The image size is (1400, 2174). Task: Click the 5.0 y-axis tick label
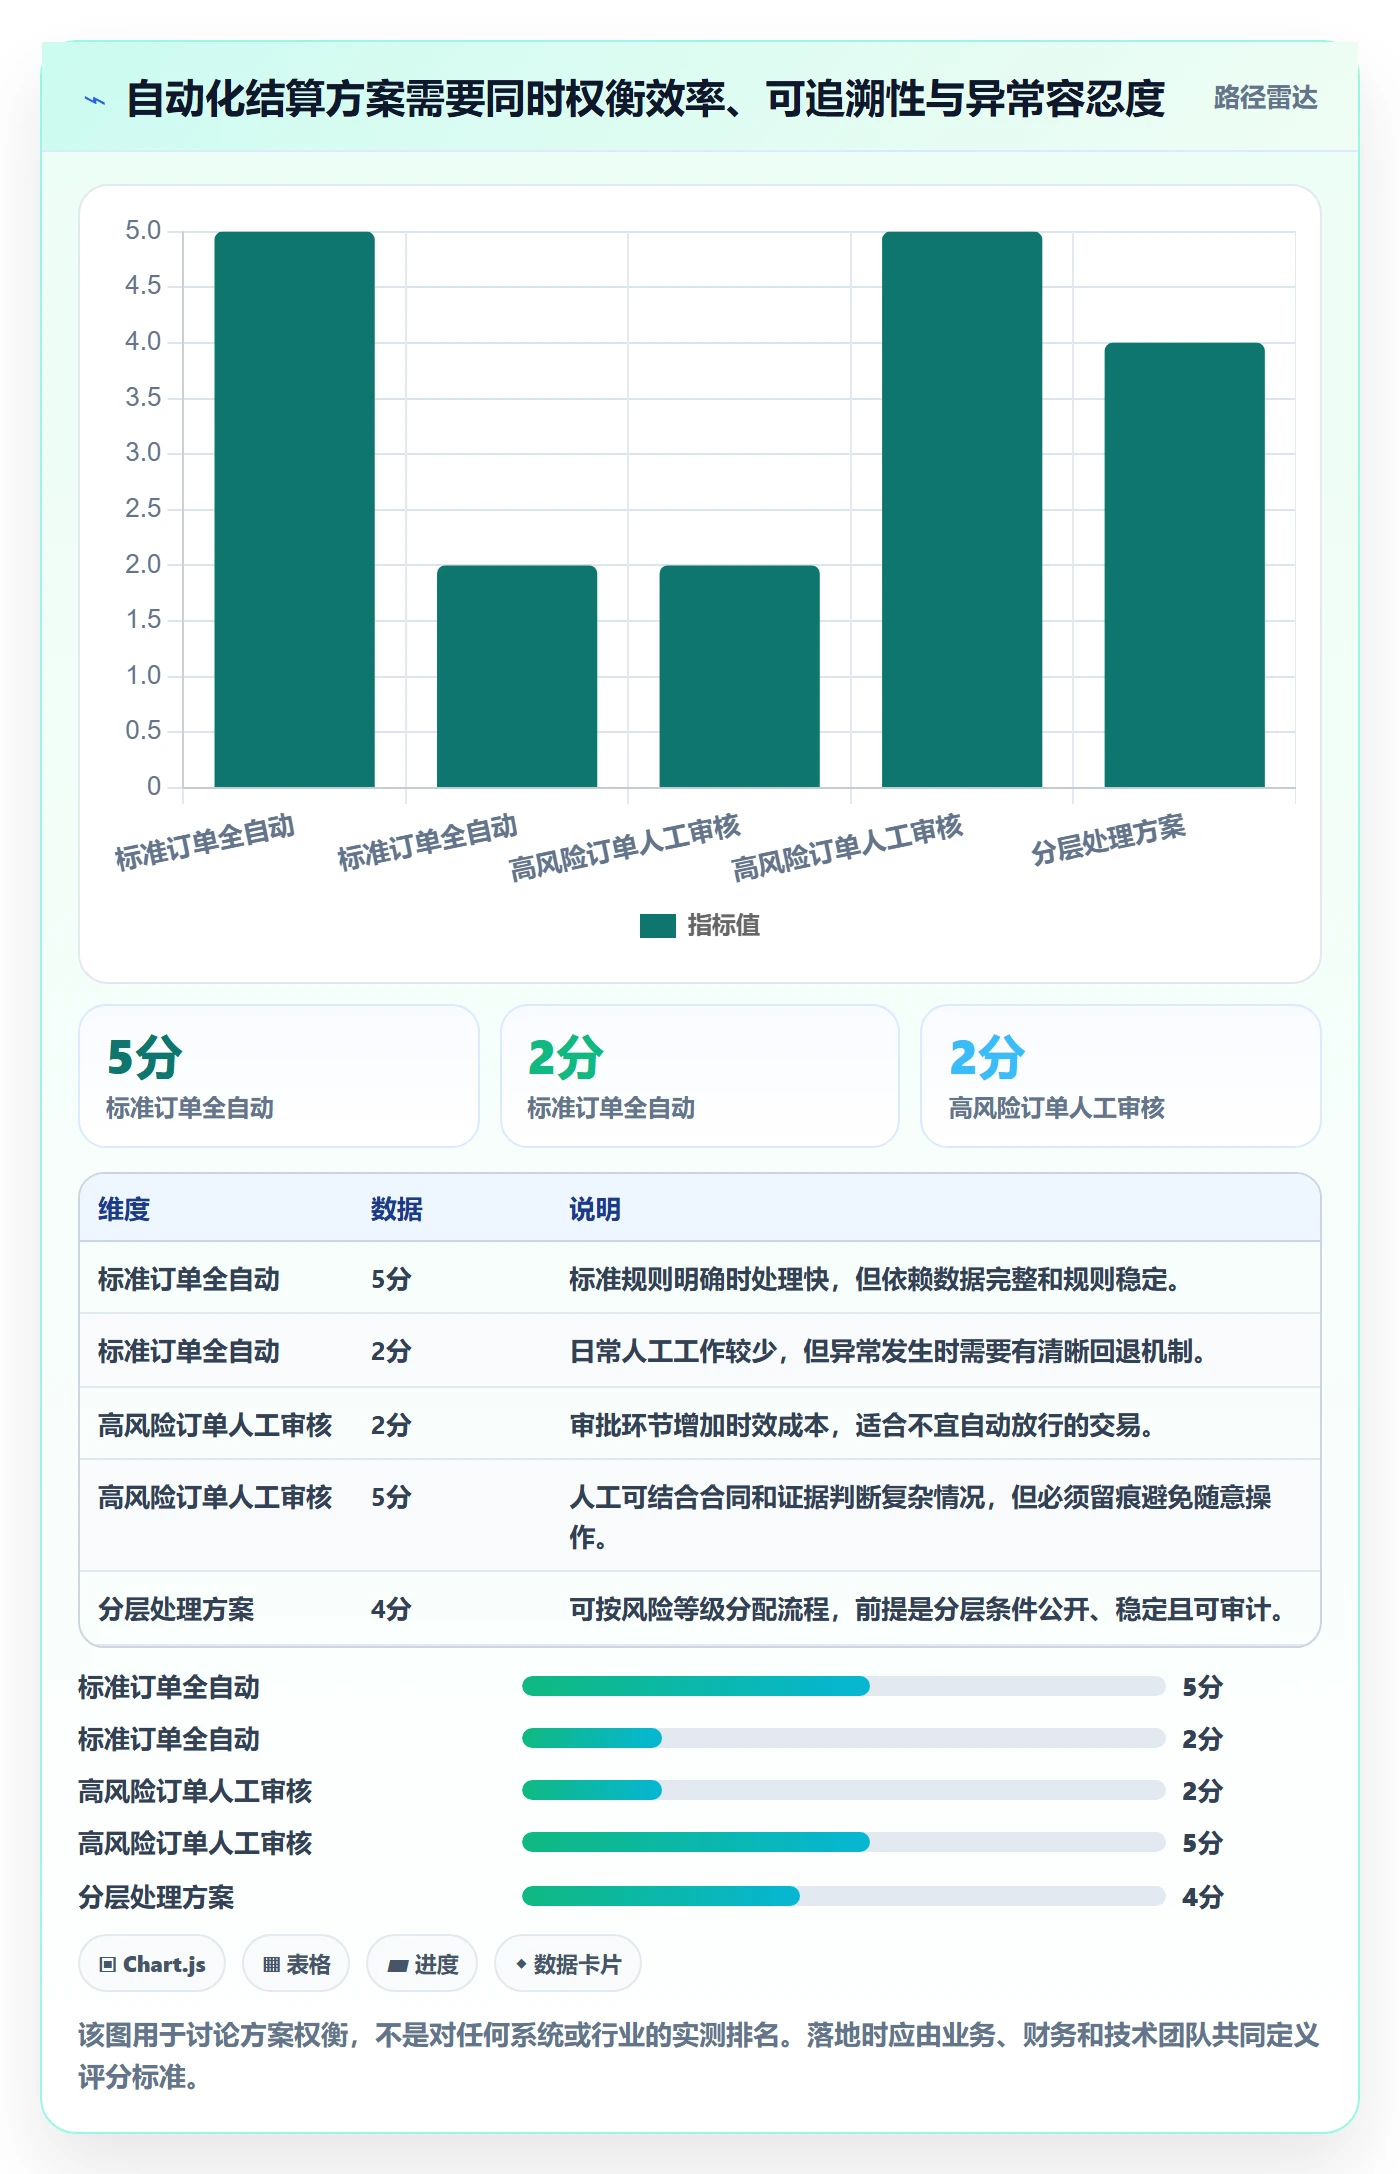point(143,231)
